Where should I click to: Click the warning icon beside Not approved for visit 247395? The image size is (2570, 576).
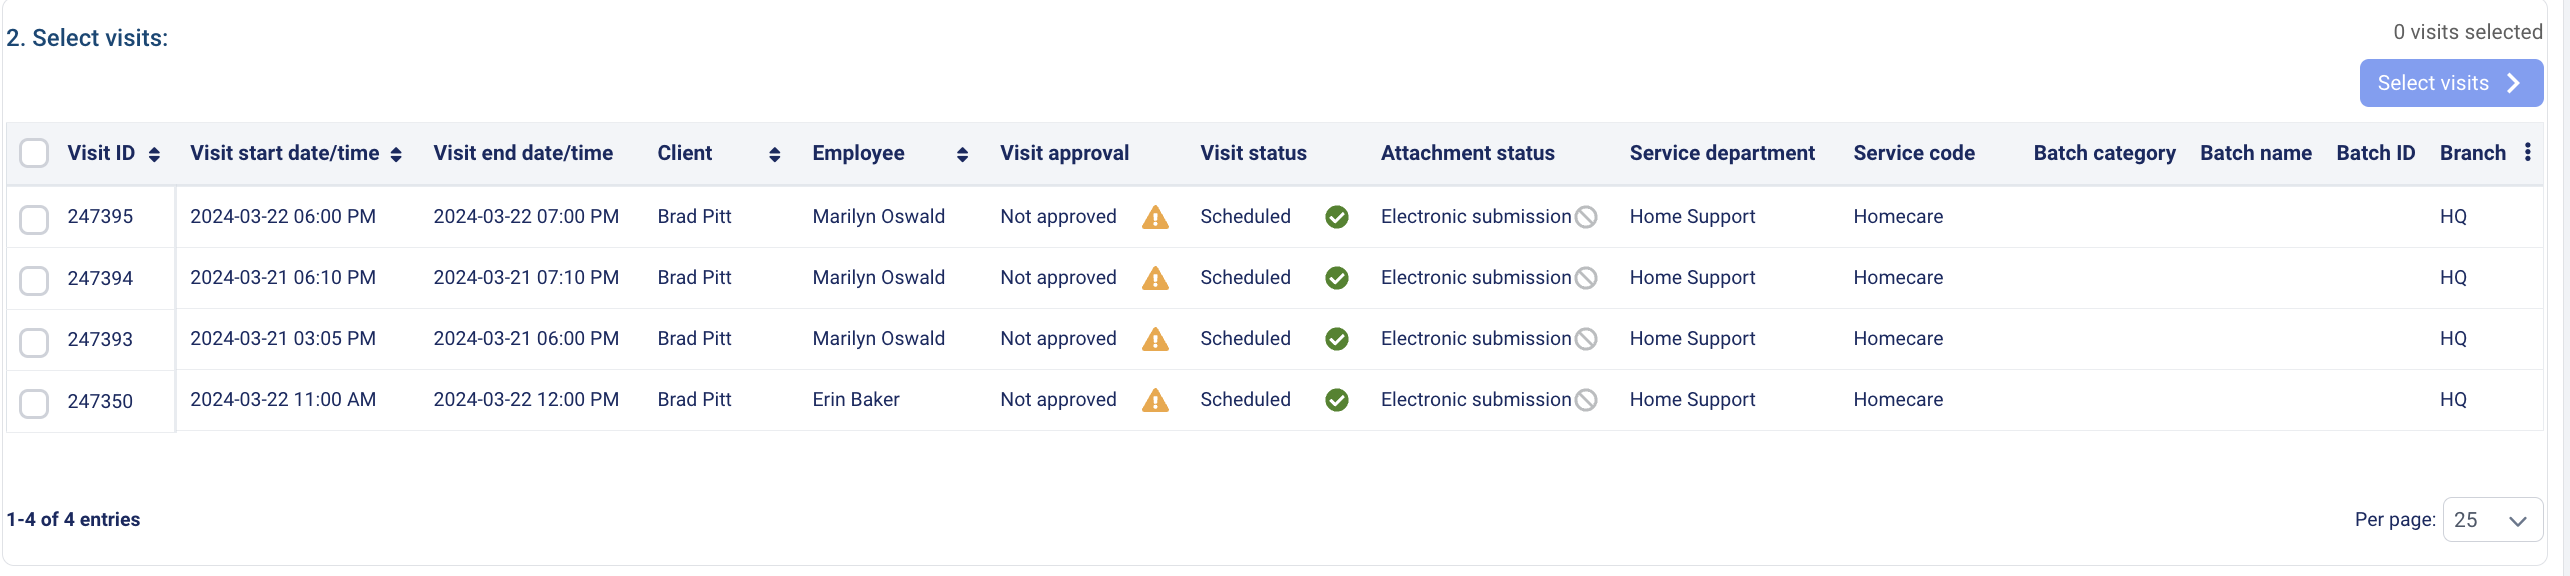click(1156, 217)
